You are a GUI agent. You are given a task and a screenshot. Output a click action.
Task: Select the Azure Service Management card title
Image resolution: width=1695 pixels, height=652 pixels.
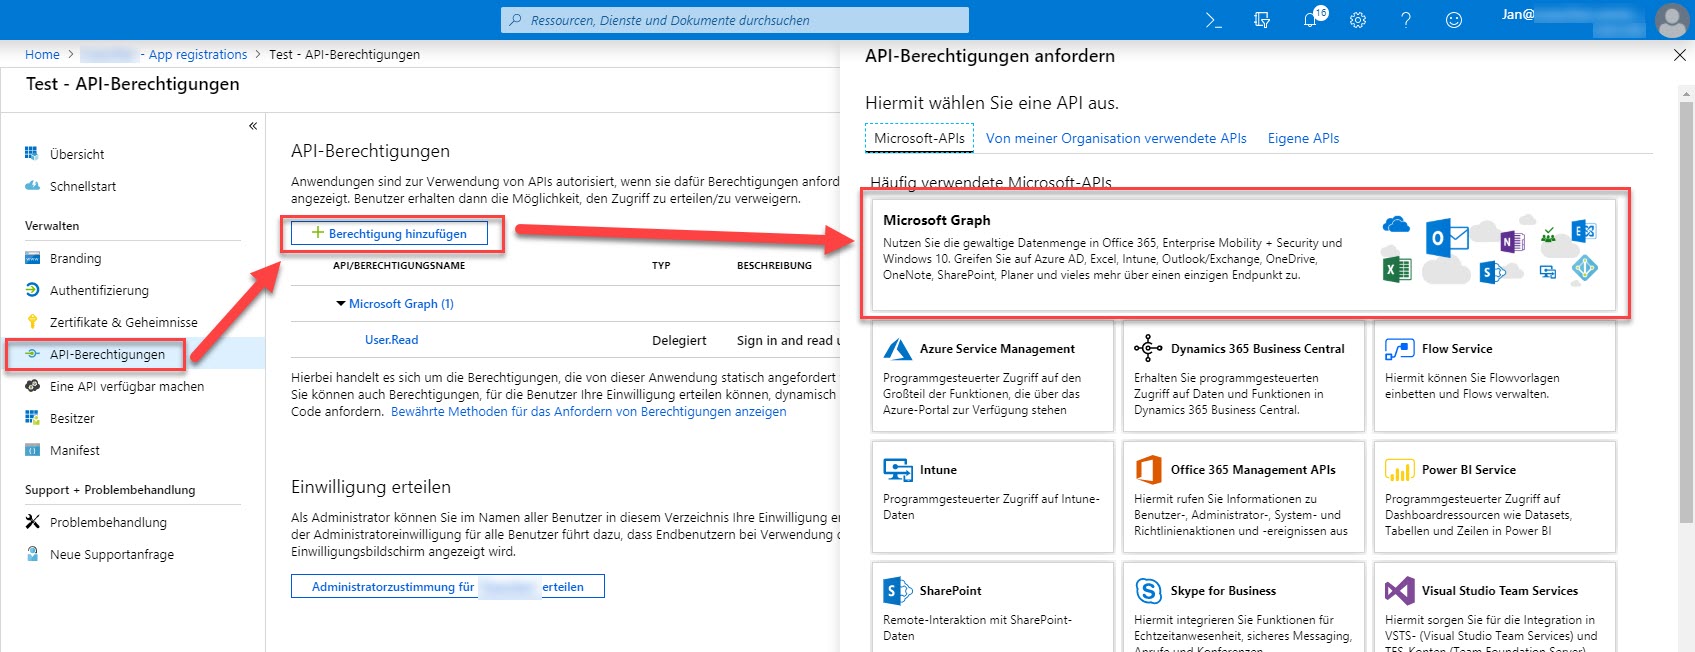997,349
